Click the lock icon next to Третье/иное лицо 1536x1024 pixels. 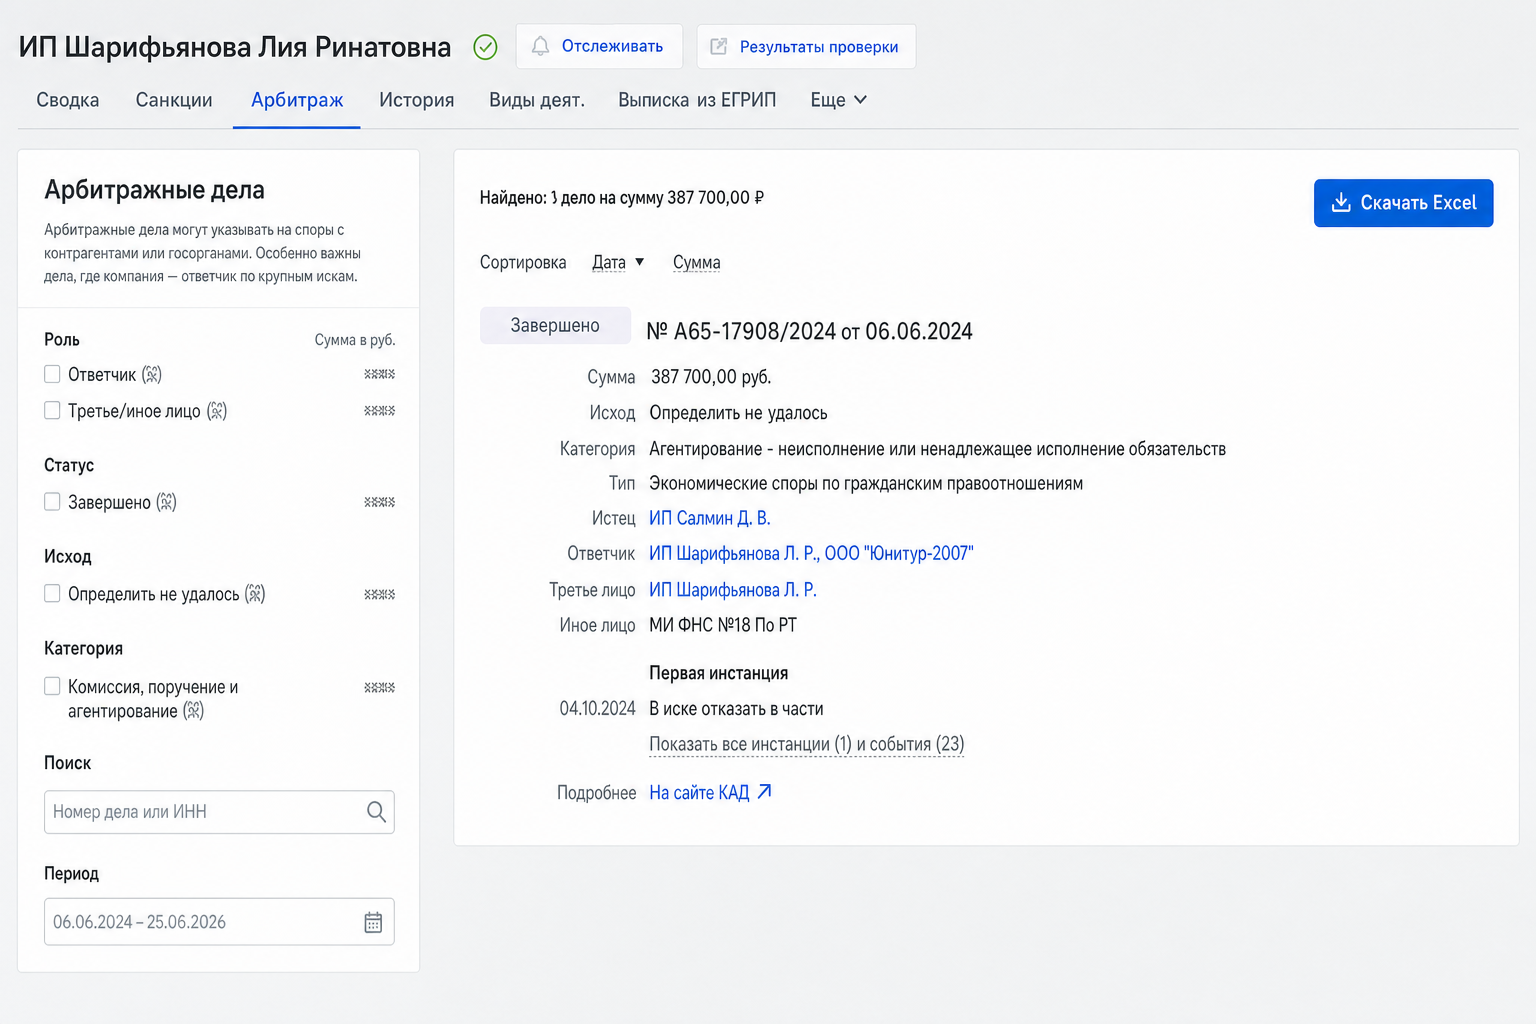coord(217,411)
